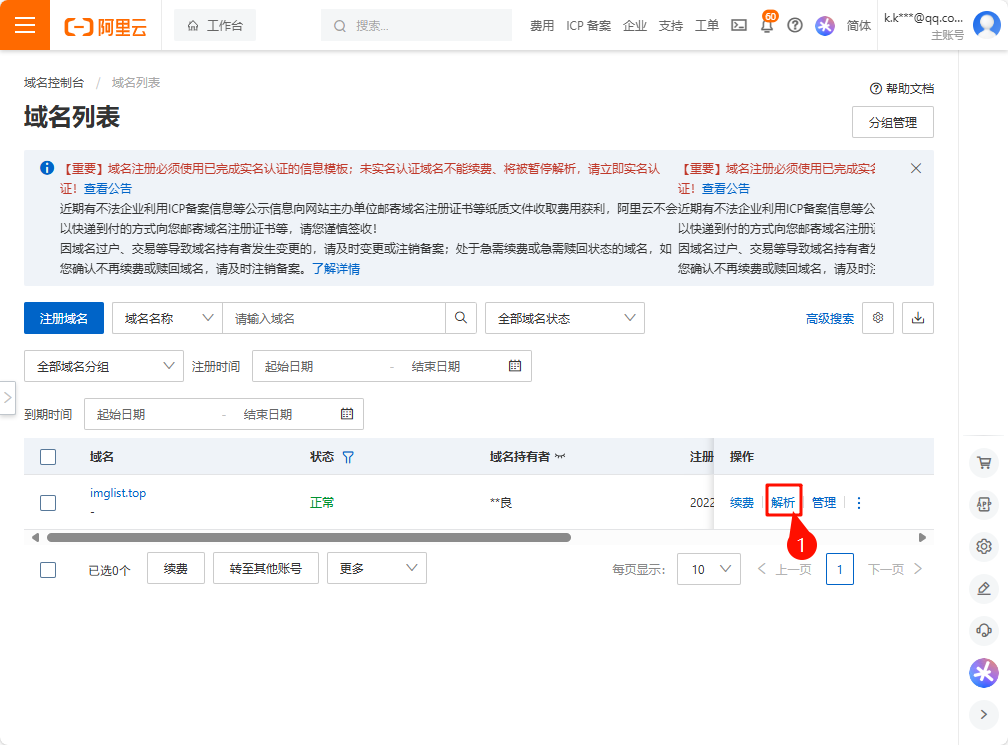Open the 全部域名分组 dropdown
Viewport: 1008px width, 745px height.
click(104, 366)
